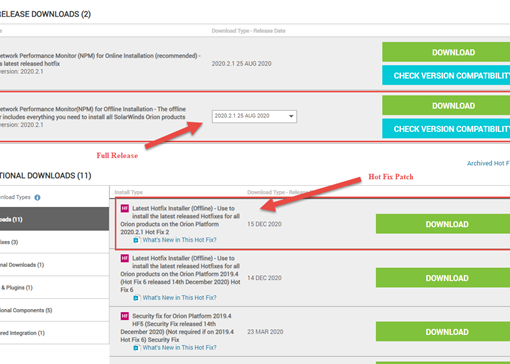Viewport: 510px width, 364px height.
Task: Expand plus icon under Security fix entry
Action: [x=136, y=348]
